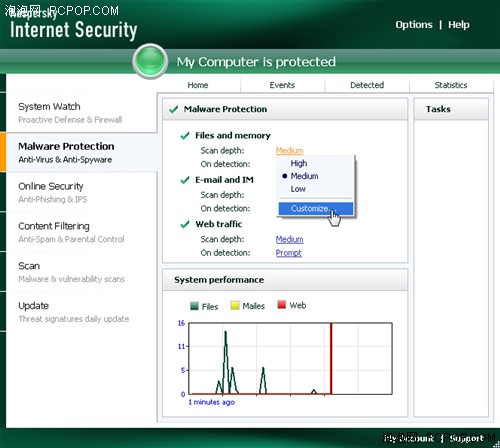500x448 pixels.
Task: Open the Files and memory scan depth dropdown
Action: 289,151
